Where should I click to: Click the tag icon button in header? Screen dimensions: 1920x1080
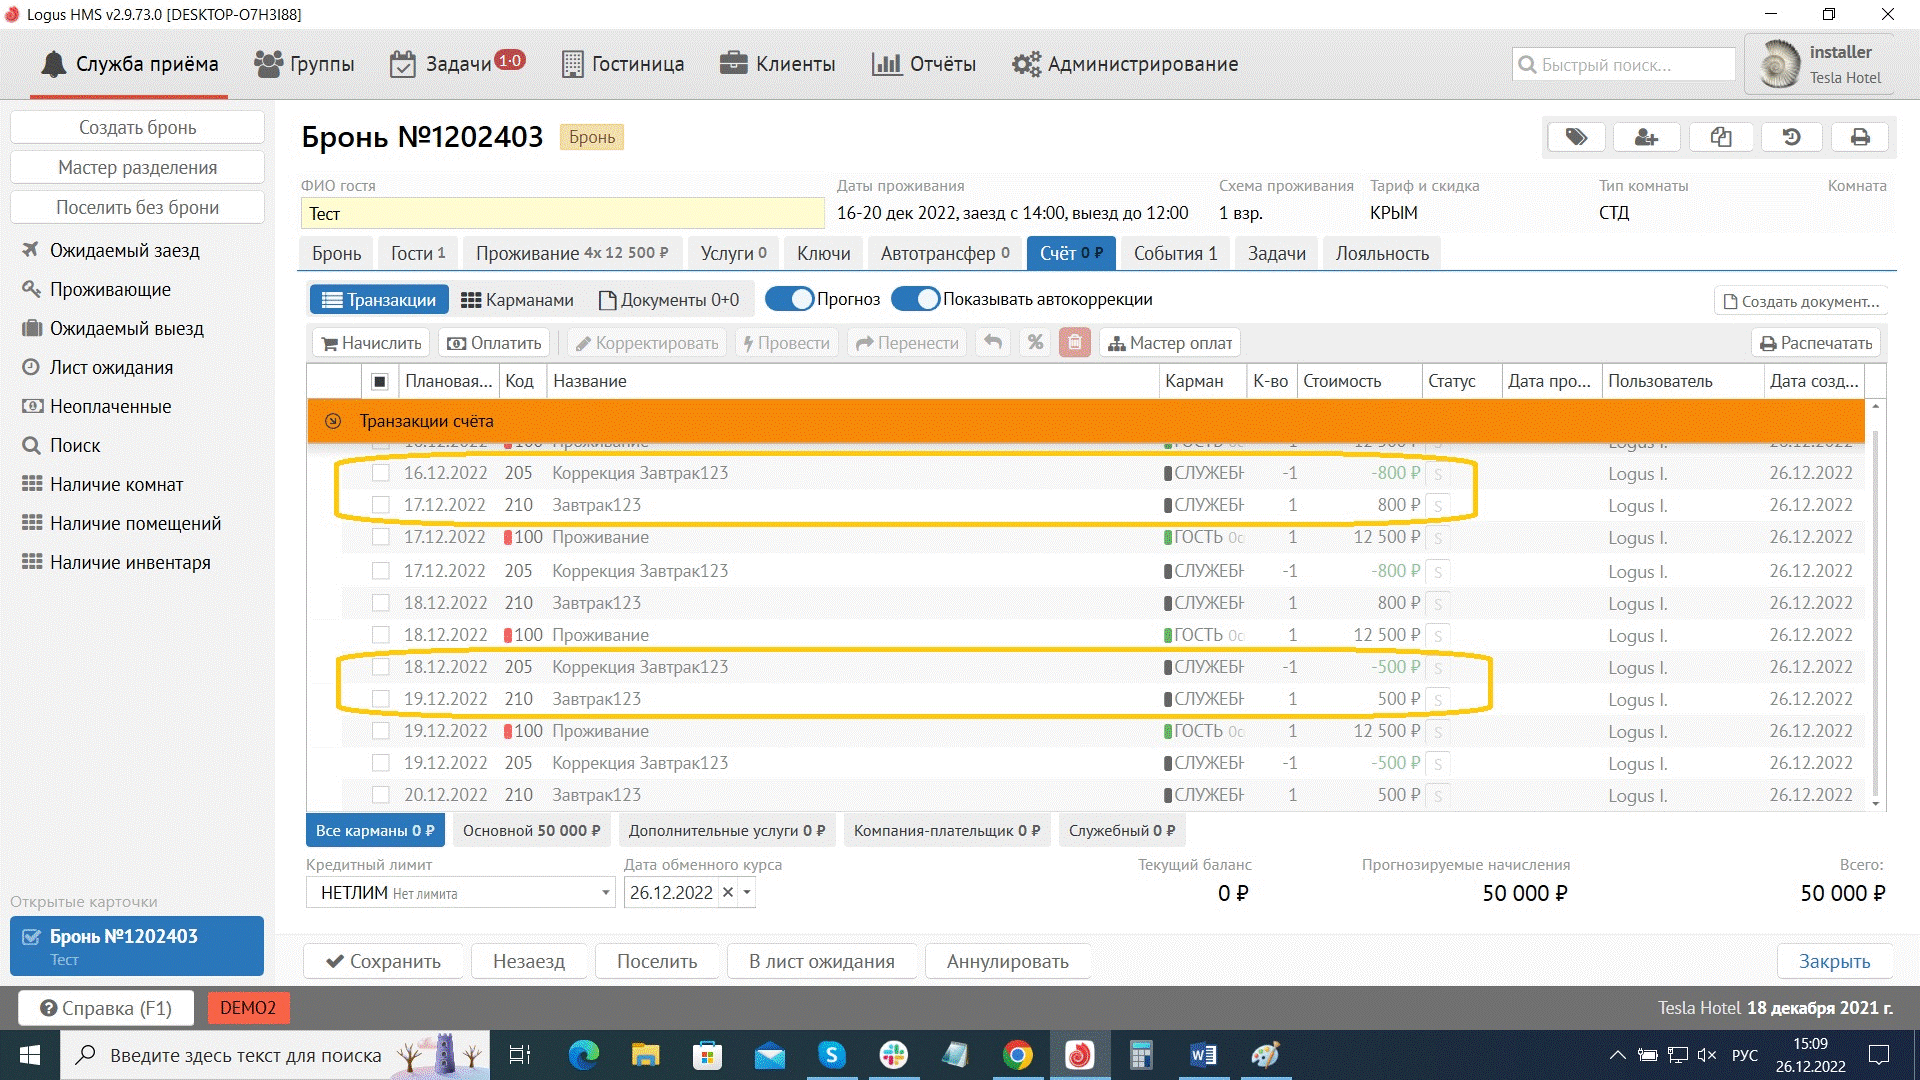pyautogui.click(x=1576, y=137)
